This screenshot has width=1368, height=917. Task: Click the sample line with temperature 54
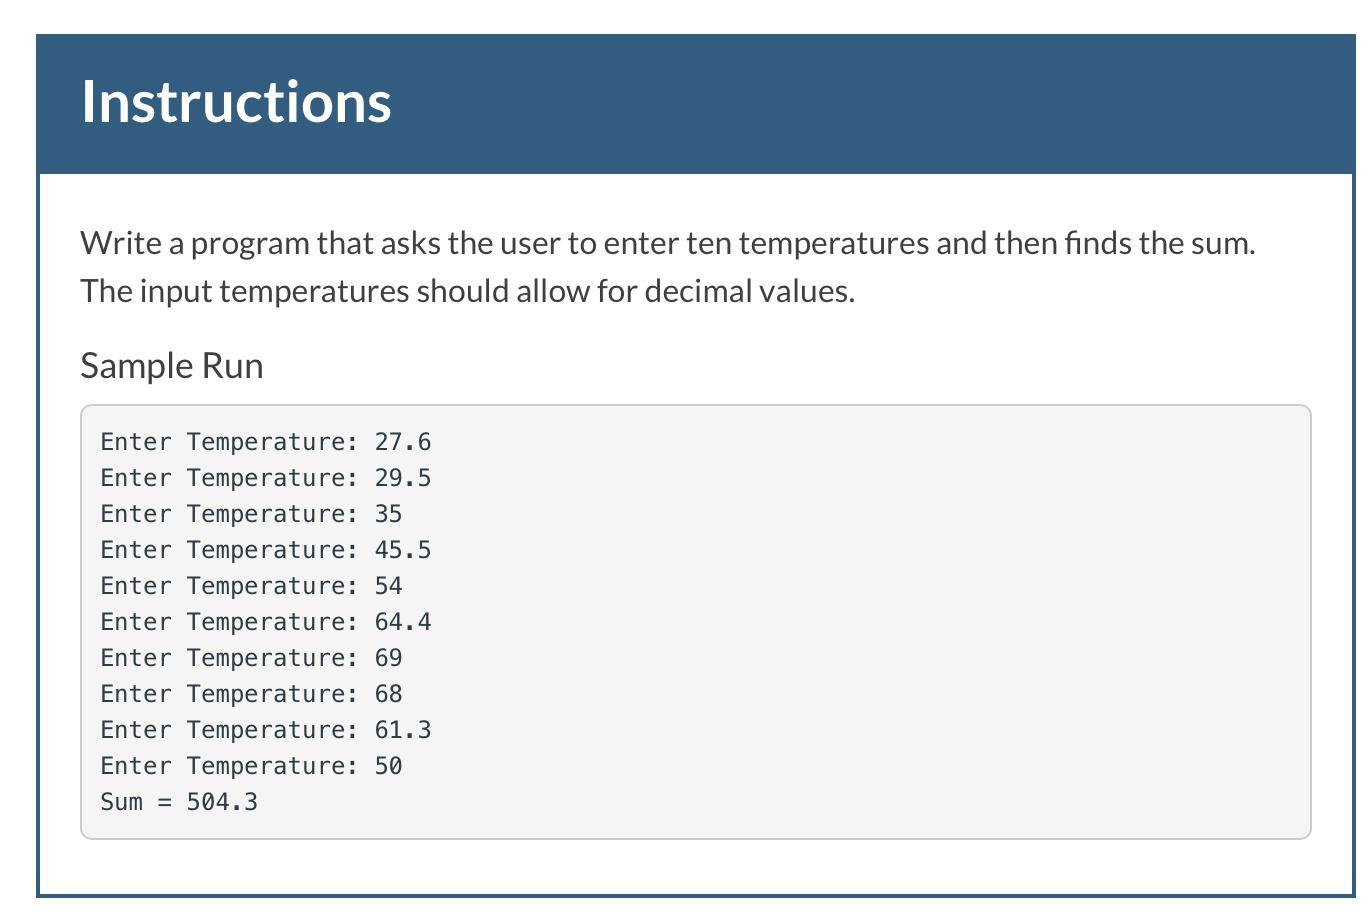[x=251, y=586]
